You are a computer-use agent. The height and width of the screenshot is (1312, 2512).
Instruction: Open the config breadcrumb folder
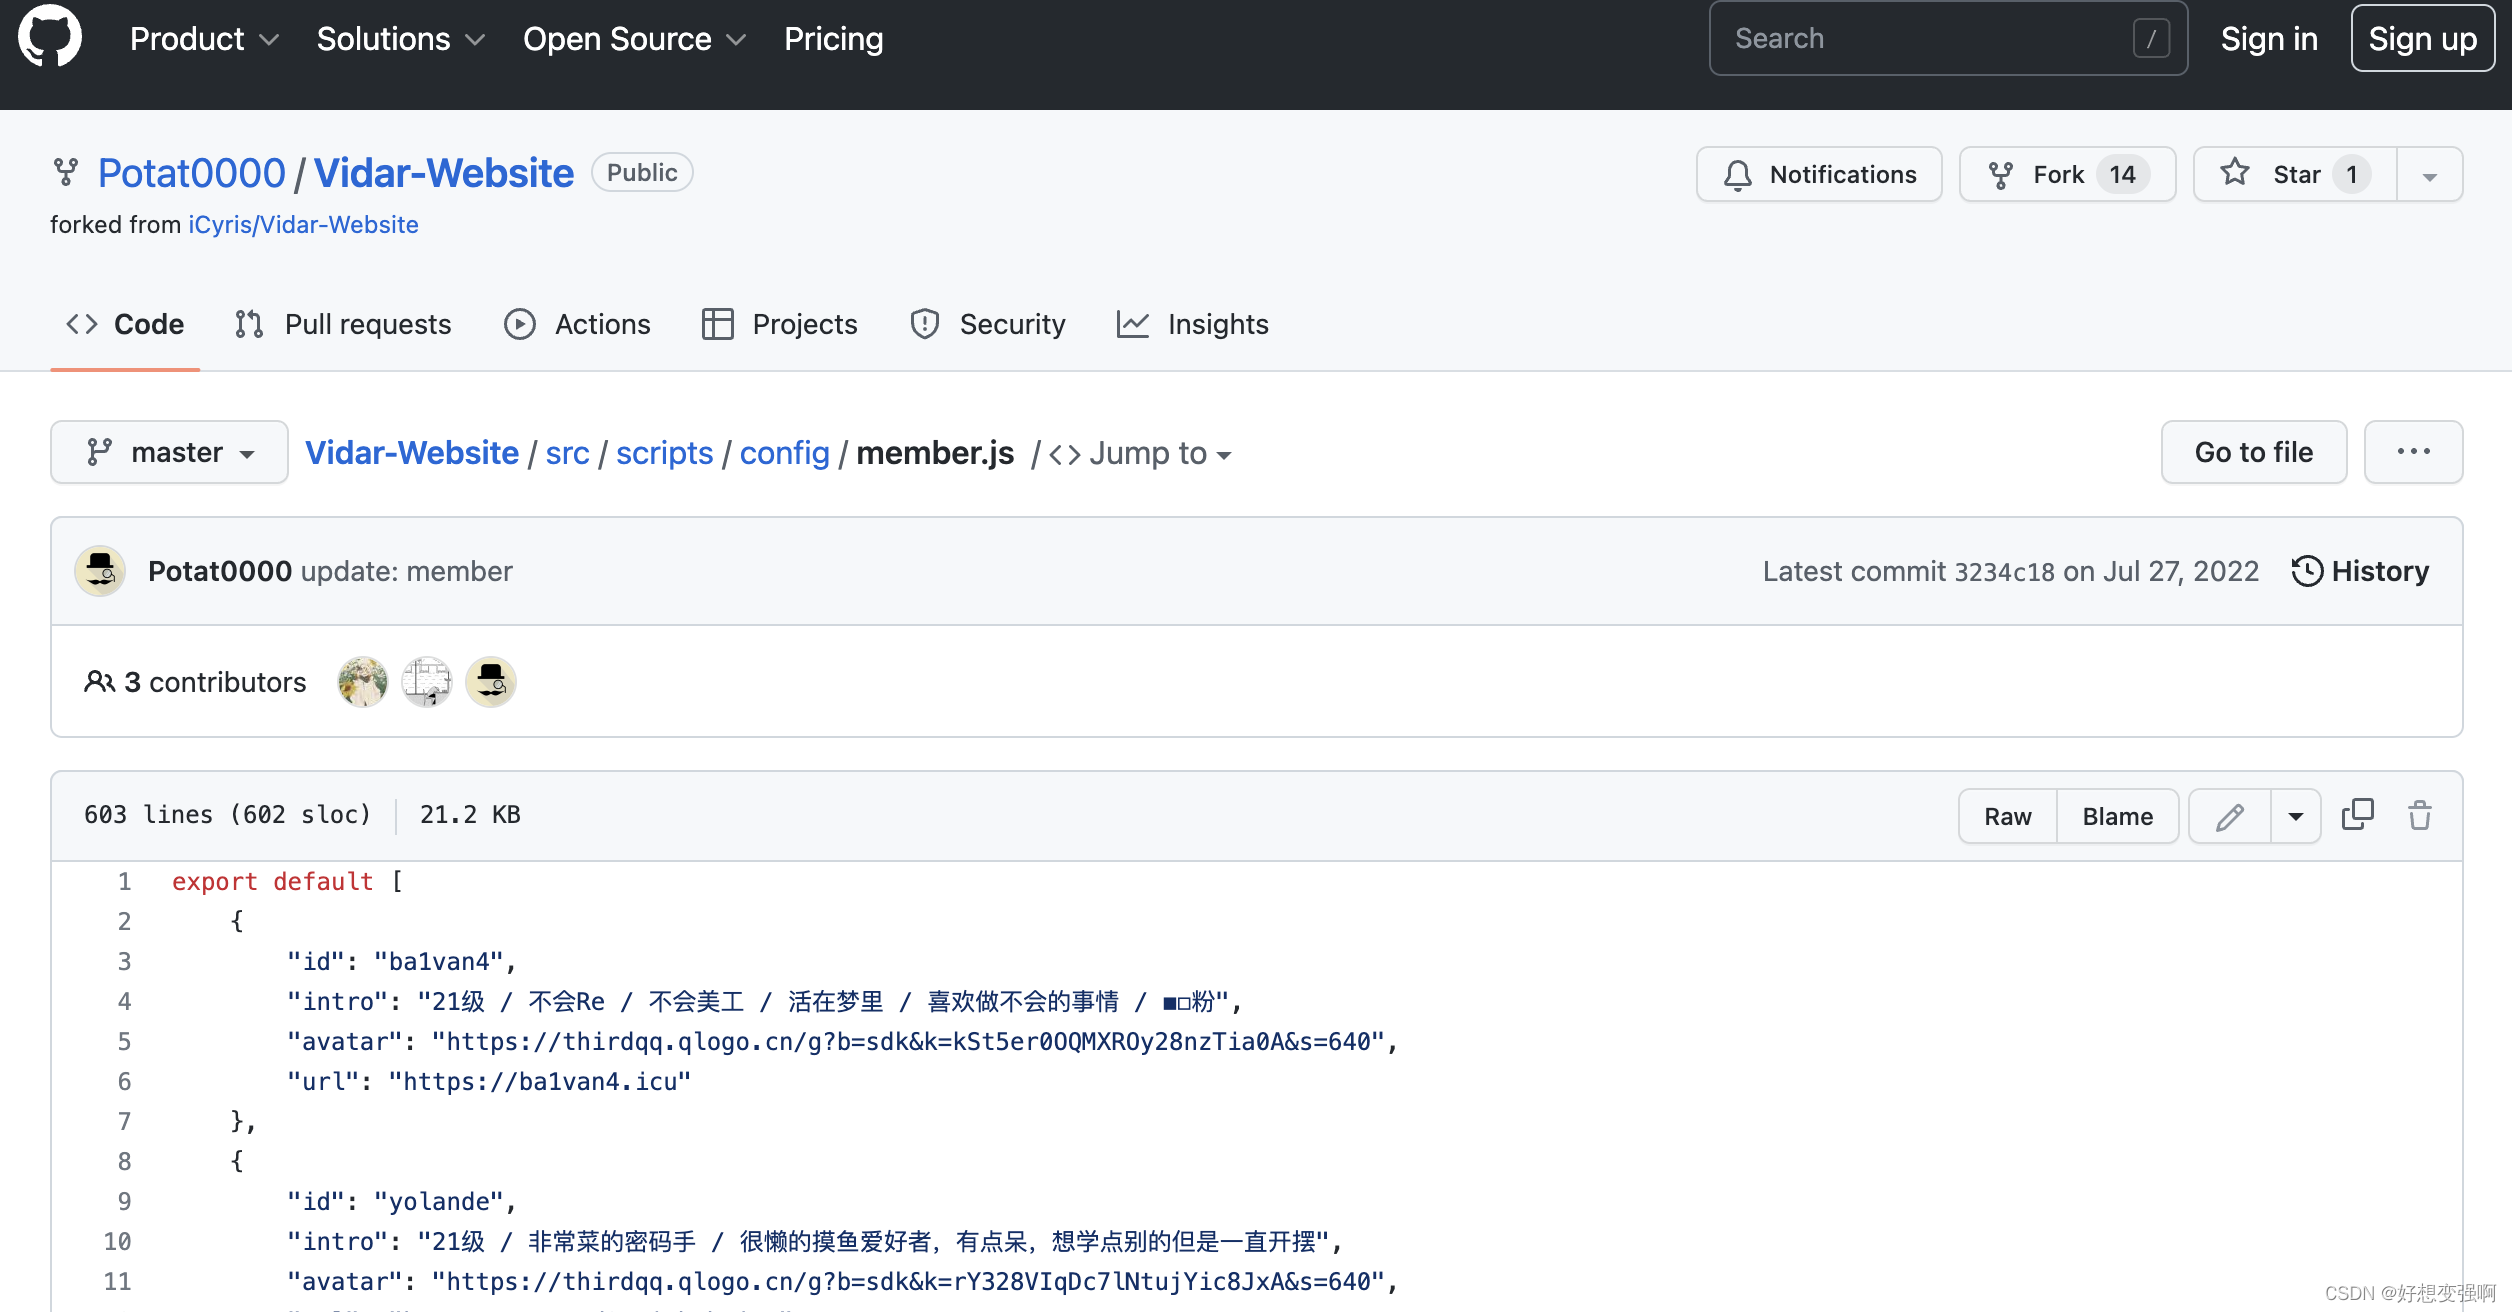[785, 453]
